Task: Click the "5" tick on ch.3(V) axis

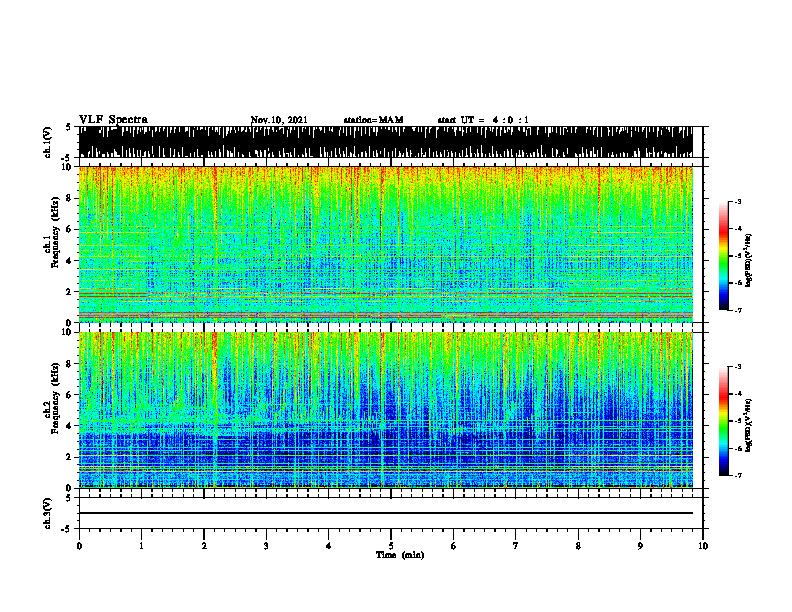Action: pyautogui.click(x=68, y=498)
